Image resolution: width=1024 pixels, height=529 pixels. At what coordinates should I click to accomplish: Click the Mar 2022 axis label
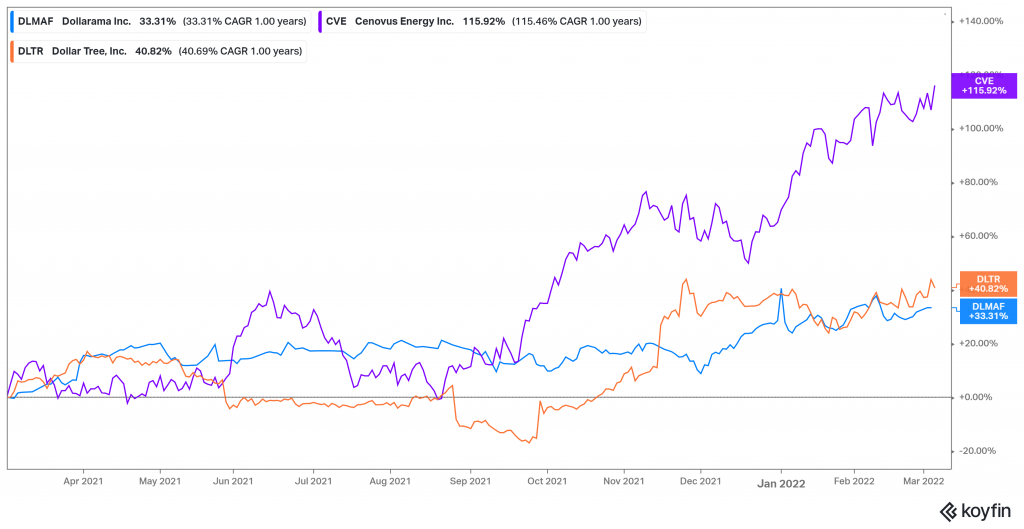923,480
